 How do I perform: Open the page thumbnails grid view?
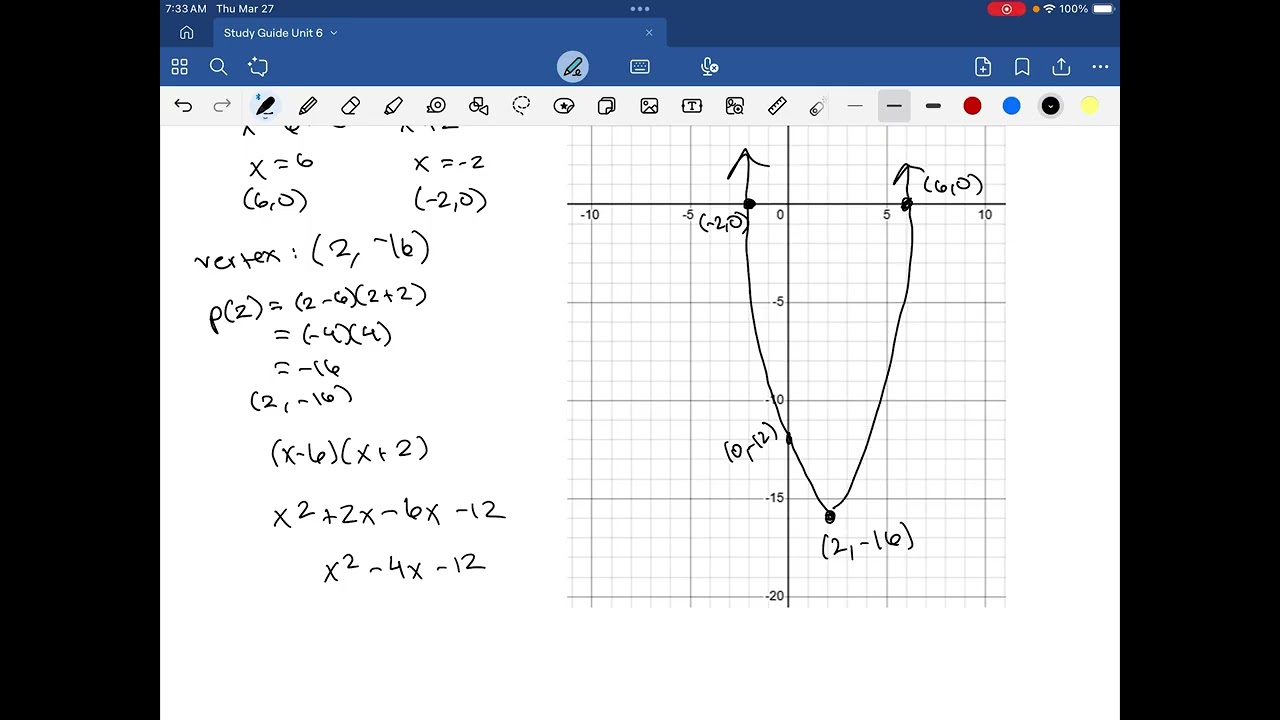coord(180,67)
